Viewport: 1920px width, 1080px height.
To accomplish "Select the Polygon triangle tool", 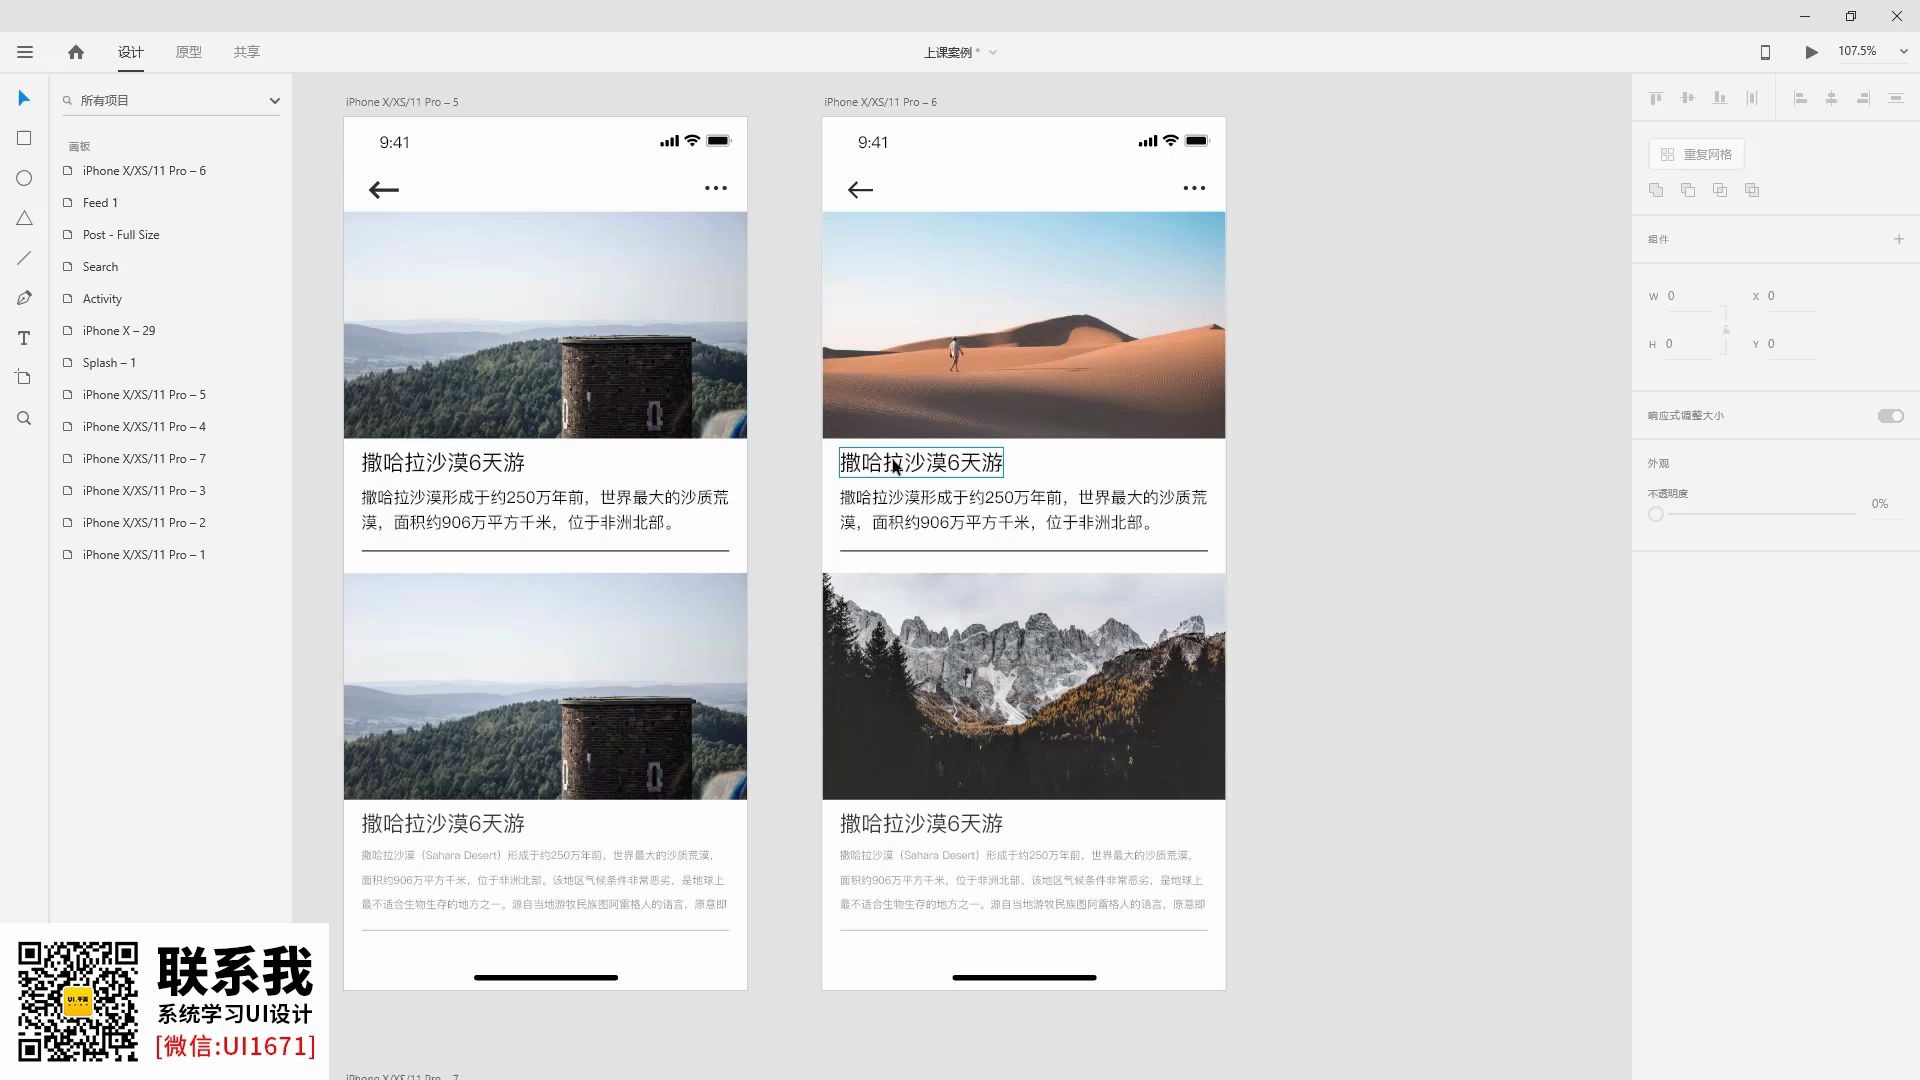I will 24,218.
